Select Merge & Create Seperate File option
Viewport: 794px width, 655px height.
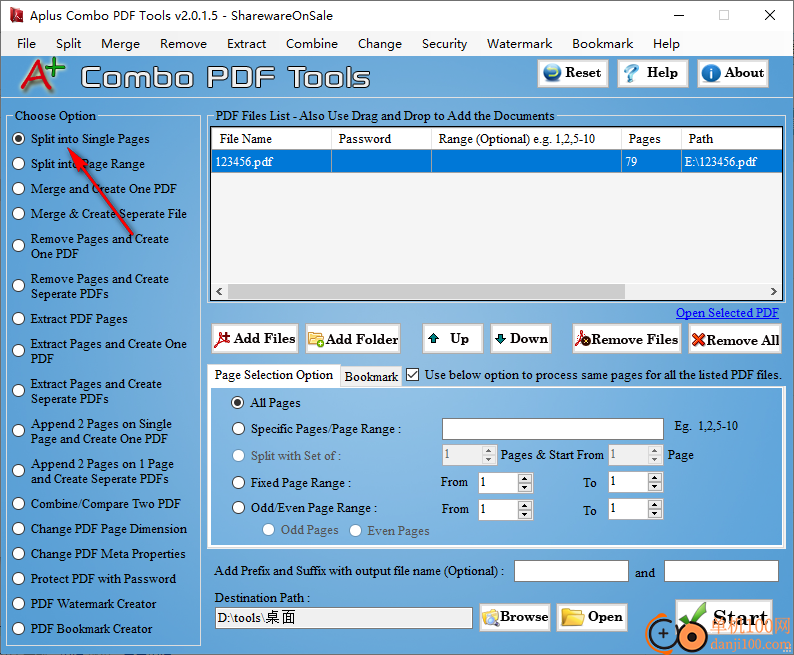[19, 214]
